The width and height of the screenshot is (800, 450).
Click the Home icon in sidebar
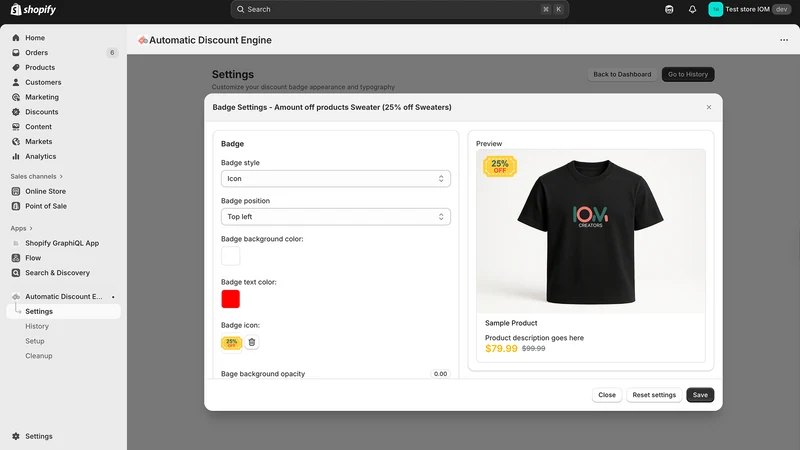click(16, 38)
